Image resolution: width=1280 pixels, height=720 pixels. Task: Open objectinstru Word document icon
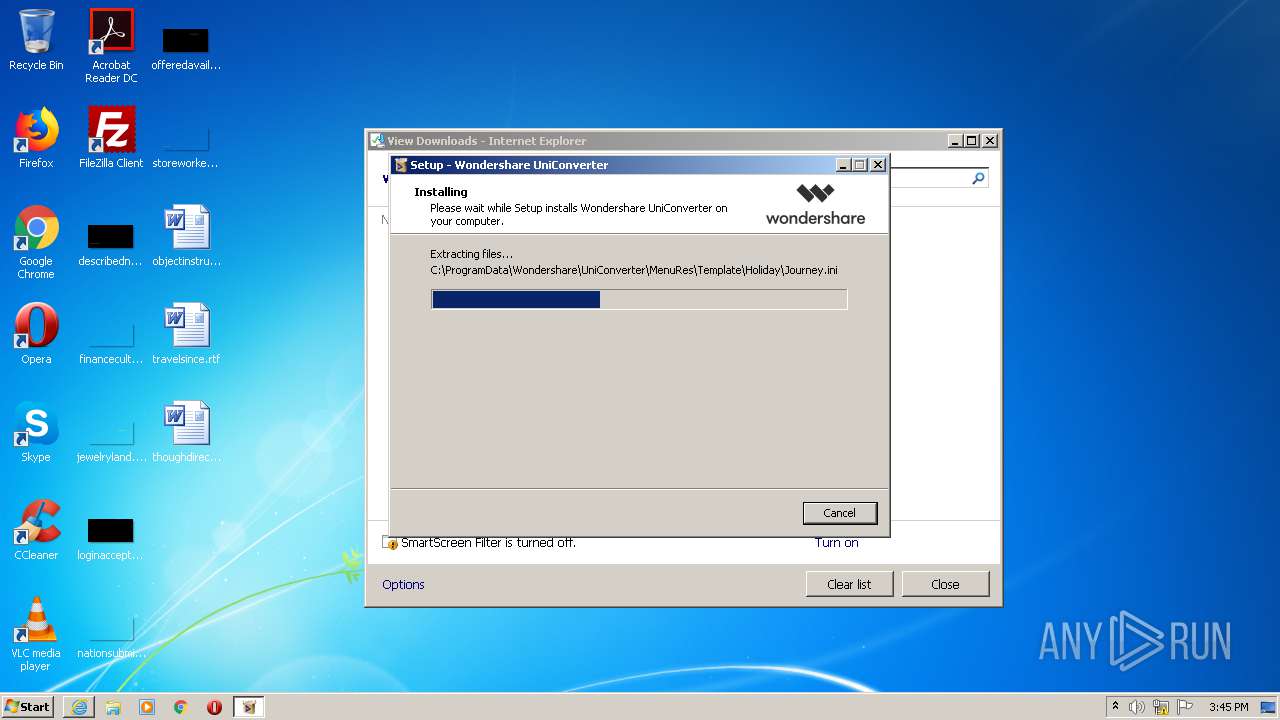pyautogui.click(x=186, y=236)
